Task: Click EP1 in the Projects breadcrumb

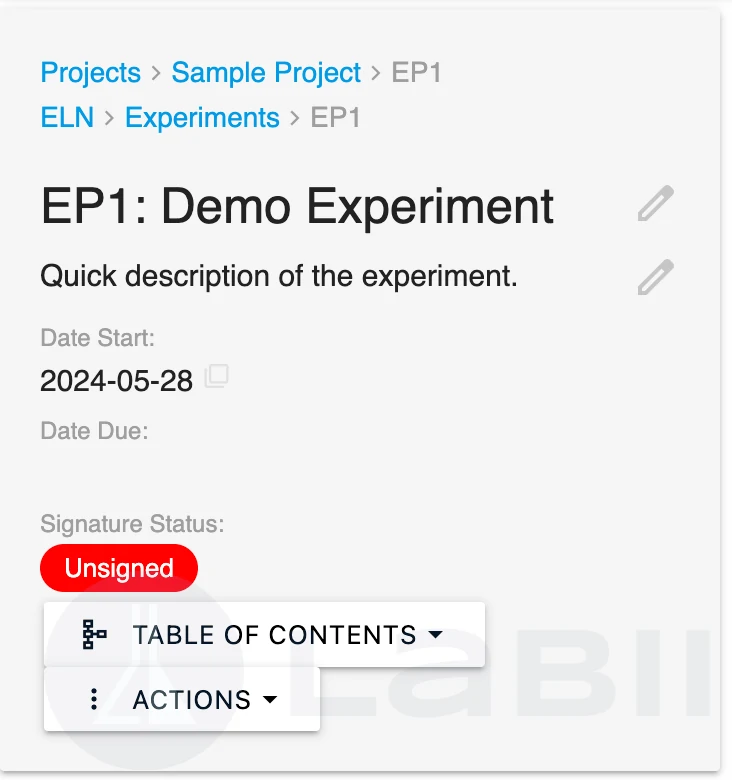Action: pos(417,73)
